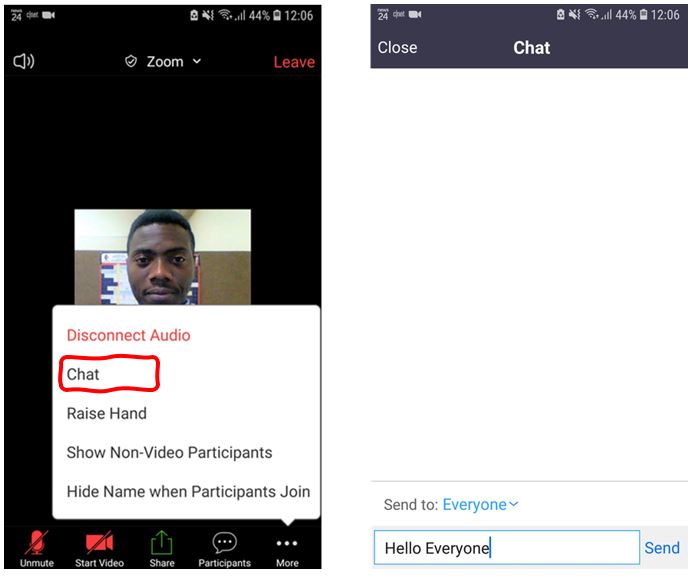This screenshot has height=576, width=694.
Task: Tap the speaker audio icon
Action: click(x=24, y=62)
